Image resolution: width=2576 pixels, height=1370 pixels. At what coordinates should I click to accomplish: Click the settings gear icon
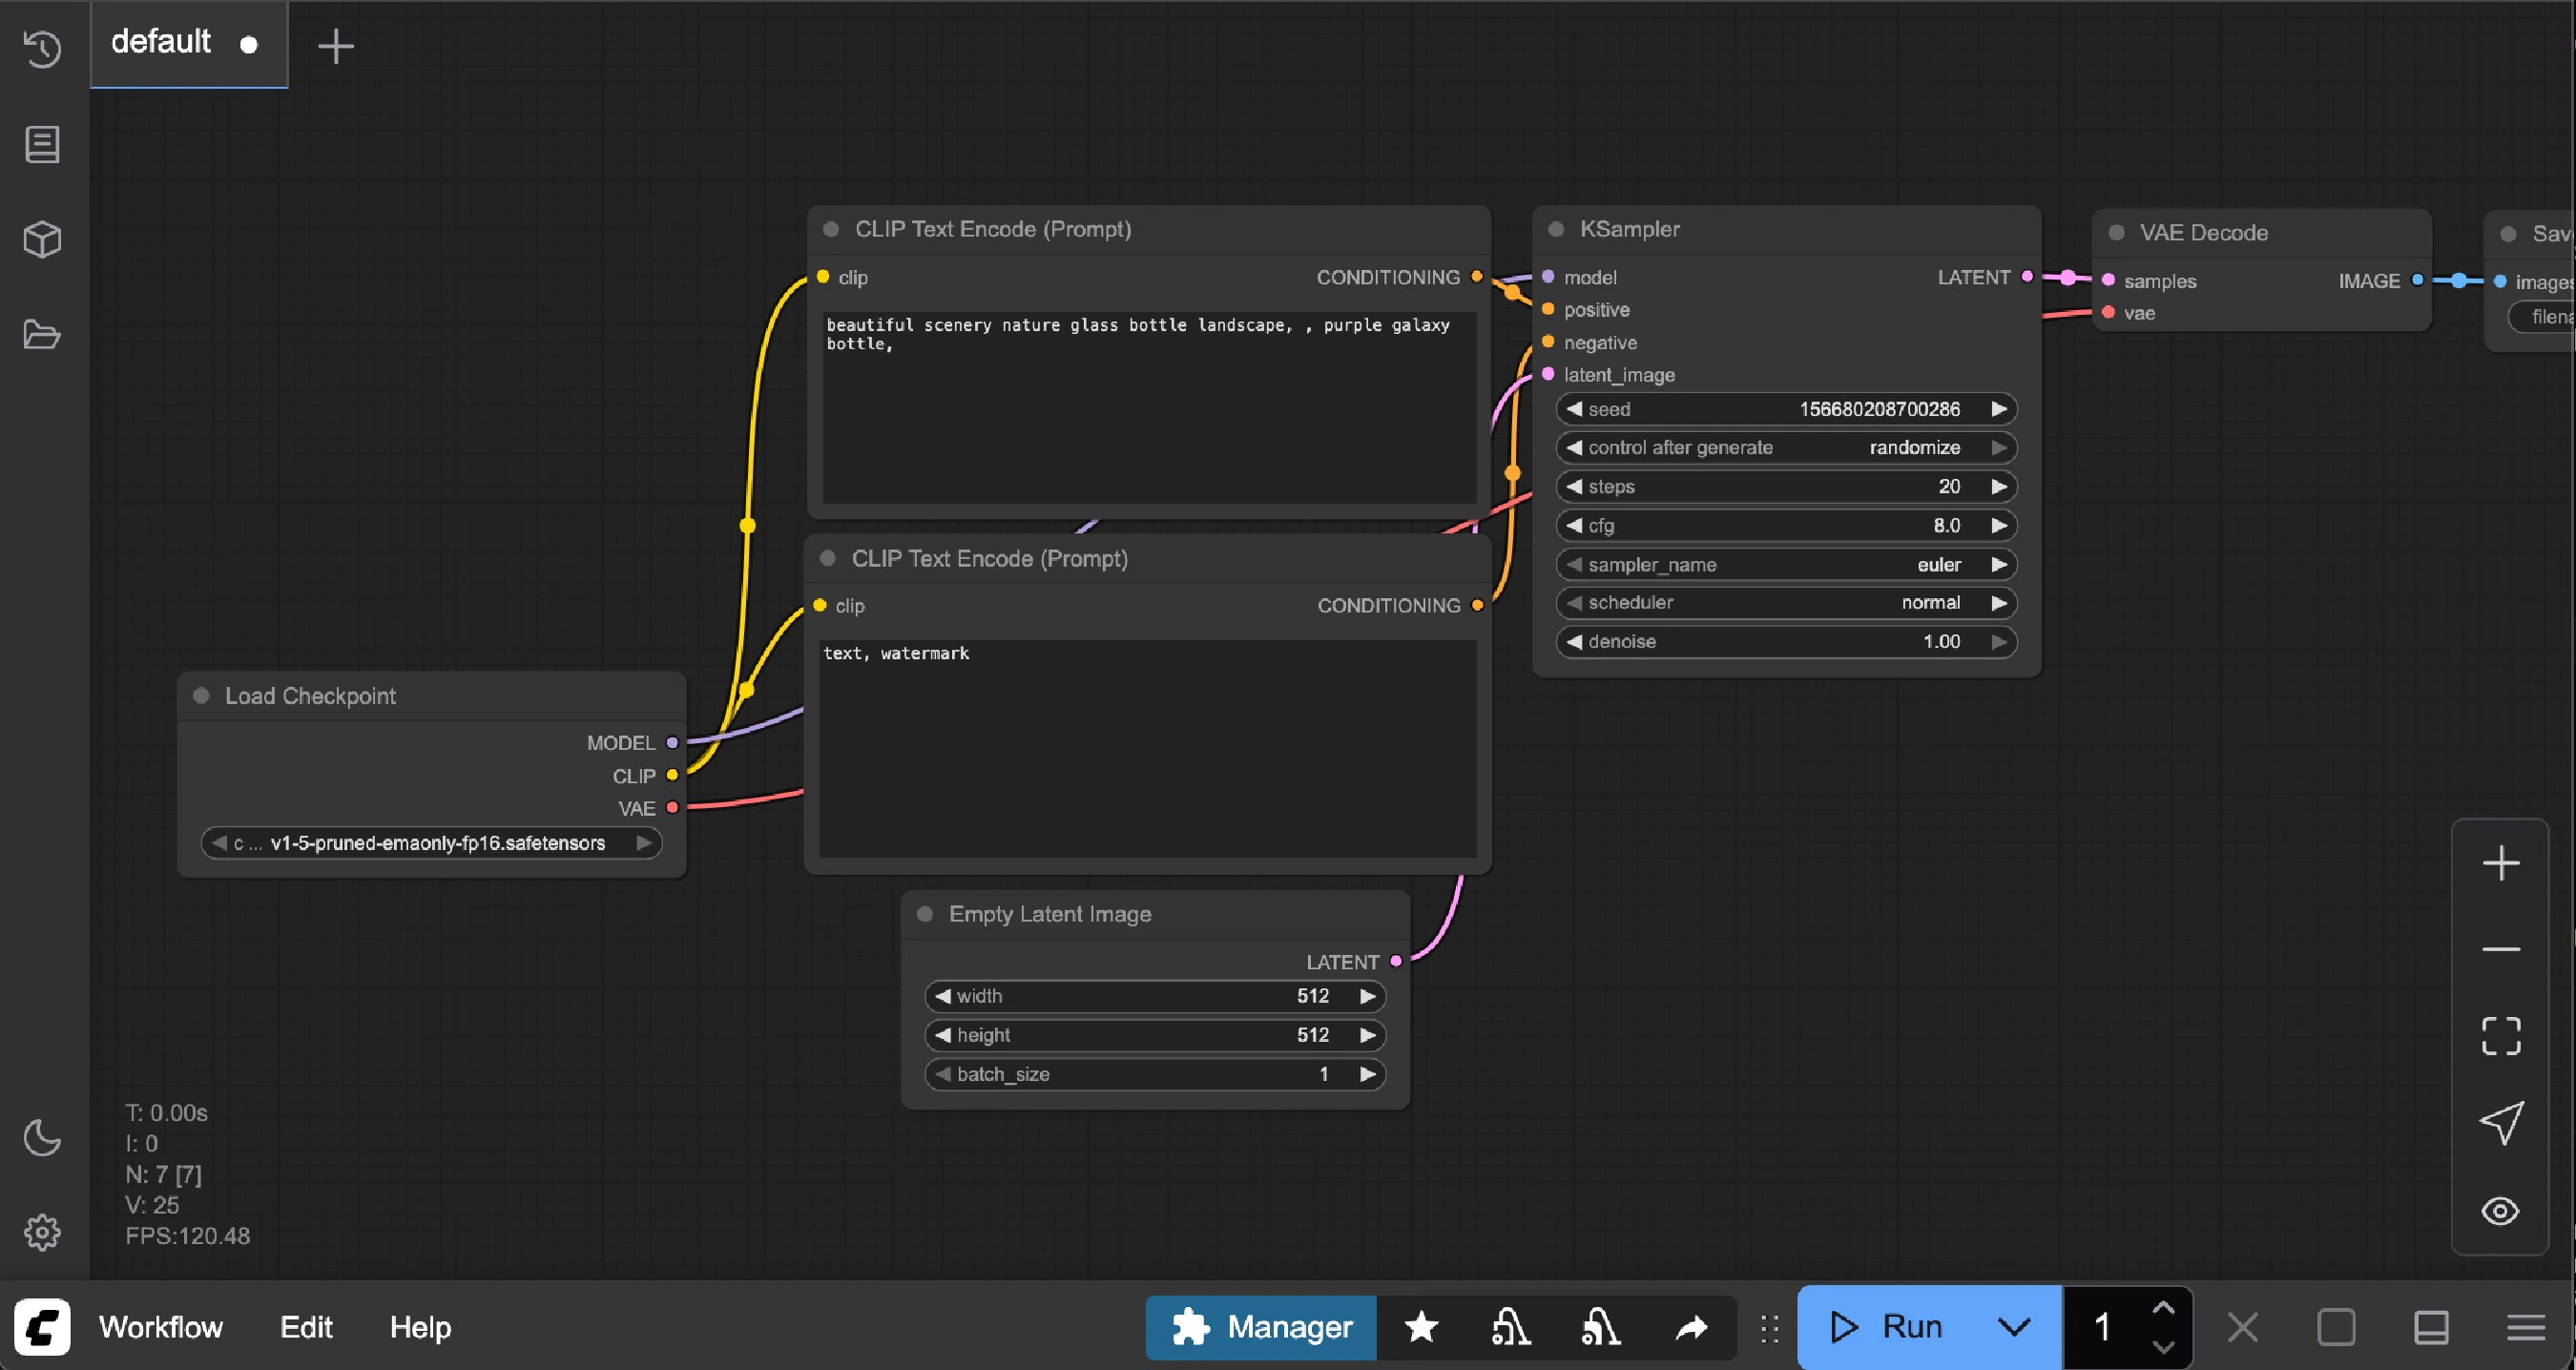(x=42, y=1232)
